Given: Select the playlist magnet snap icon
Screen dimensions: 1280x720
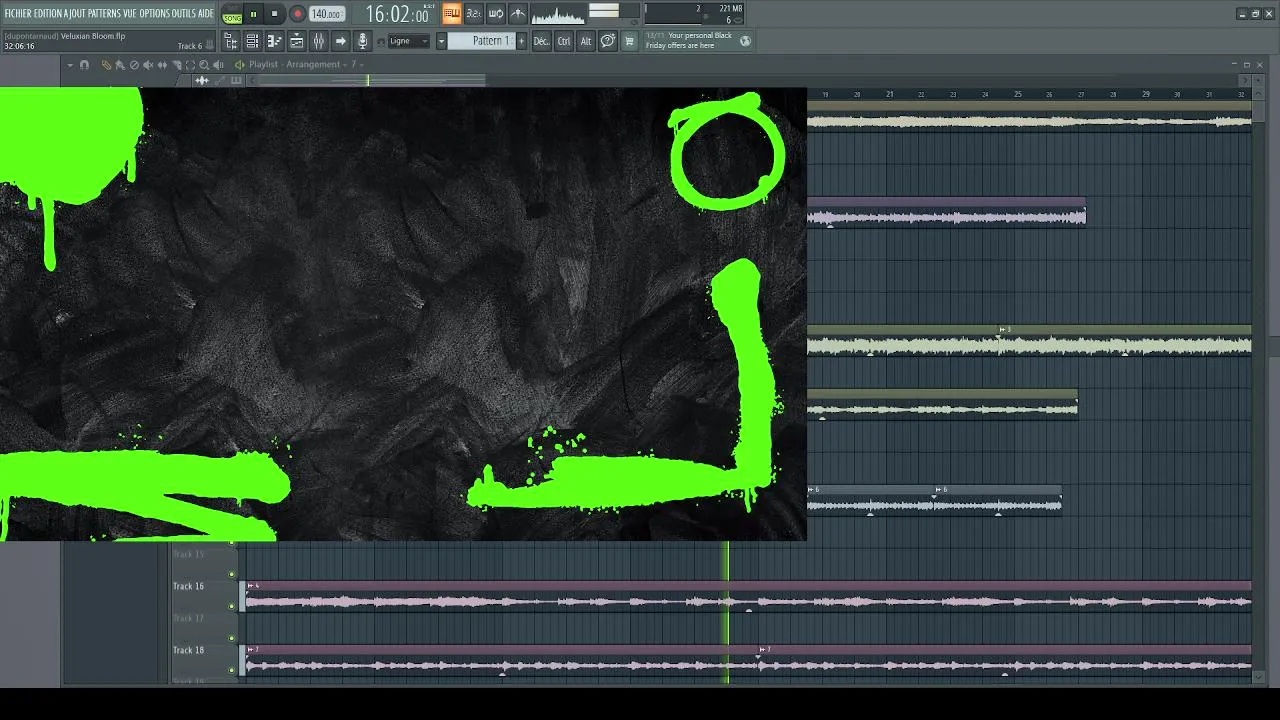Looking at the screenshot, I should [84, 65].
